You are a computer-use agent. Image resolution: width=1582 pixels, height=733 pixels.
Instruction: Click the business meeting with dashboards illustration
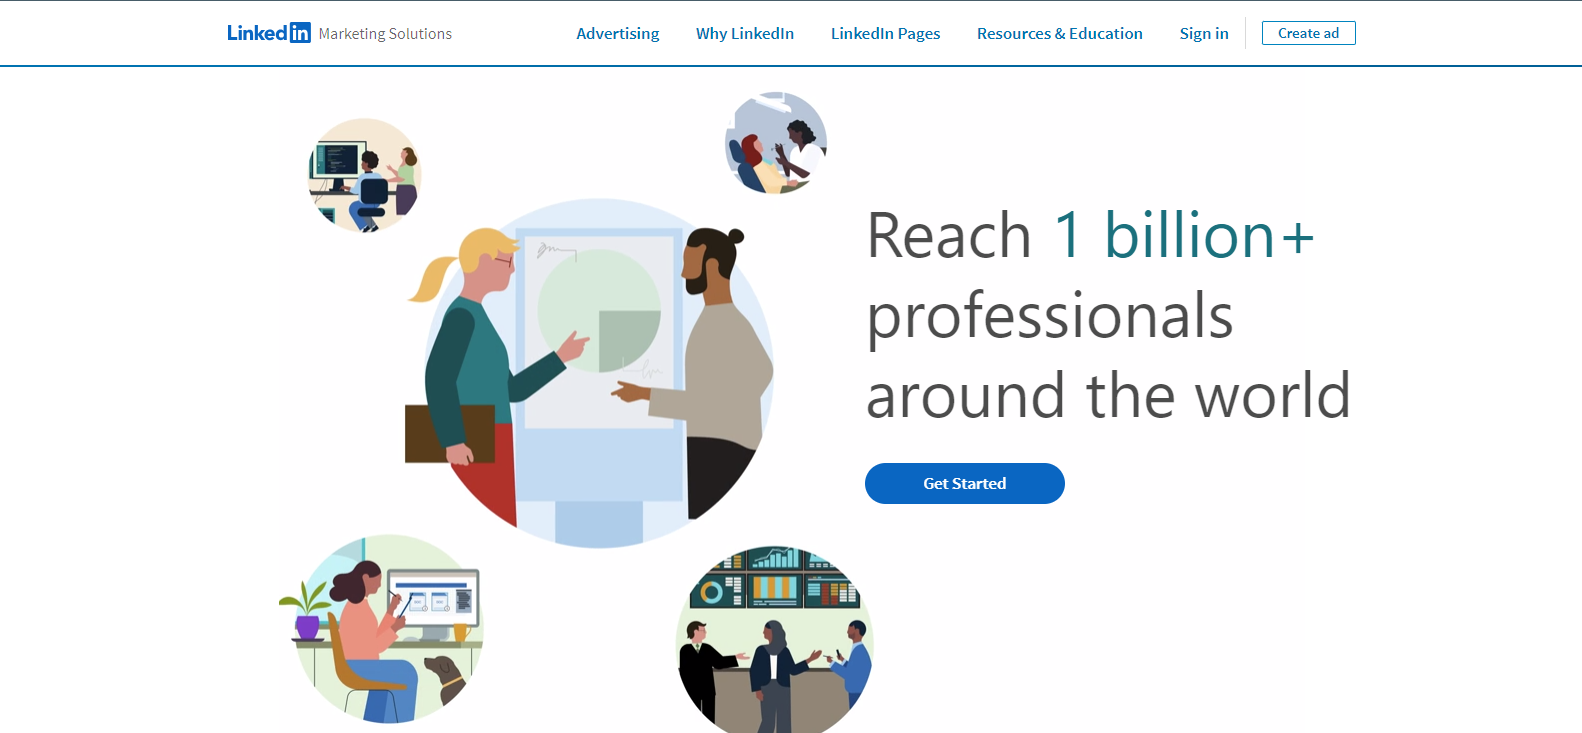(774, 640)
